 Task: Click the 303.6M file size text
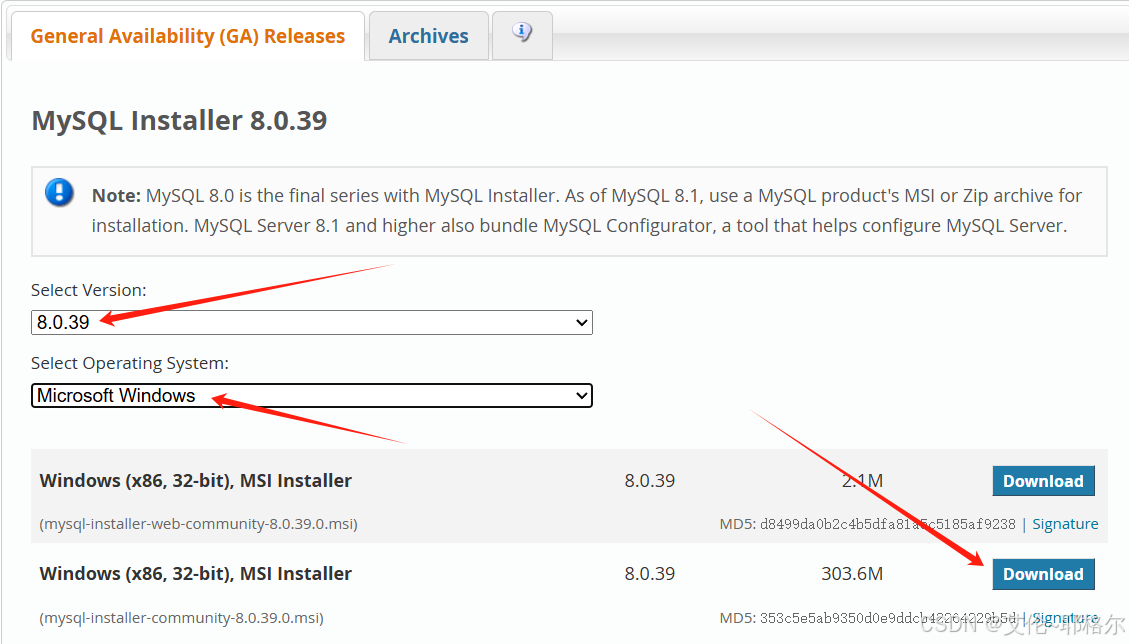852,574
